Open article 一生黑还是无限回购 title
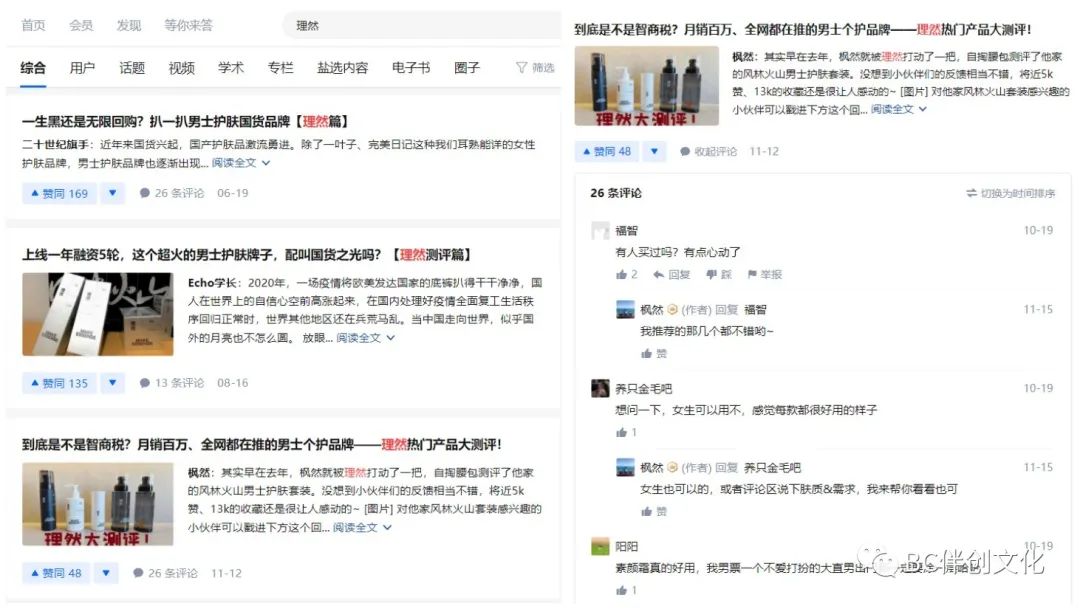 [185, 121]
